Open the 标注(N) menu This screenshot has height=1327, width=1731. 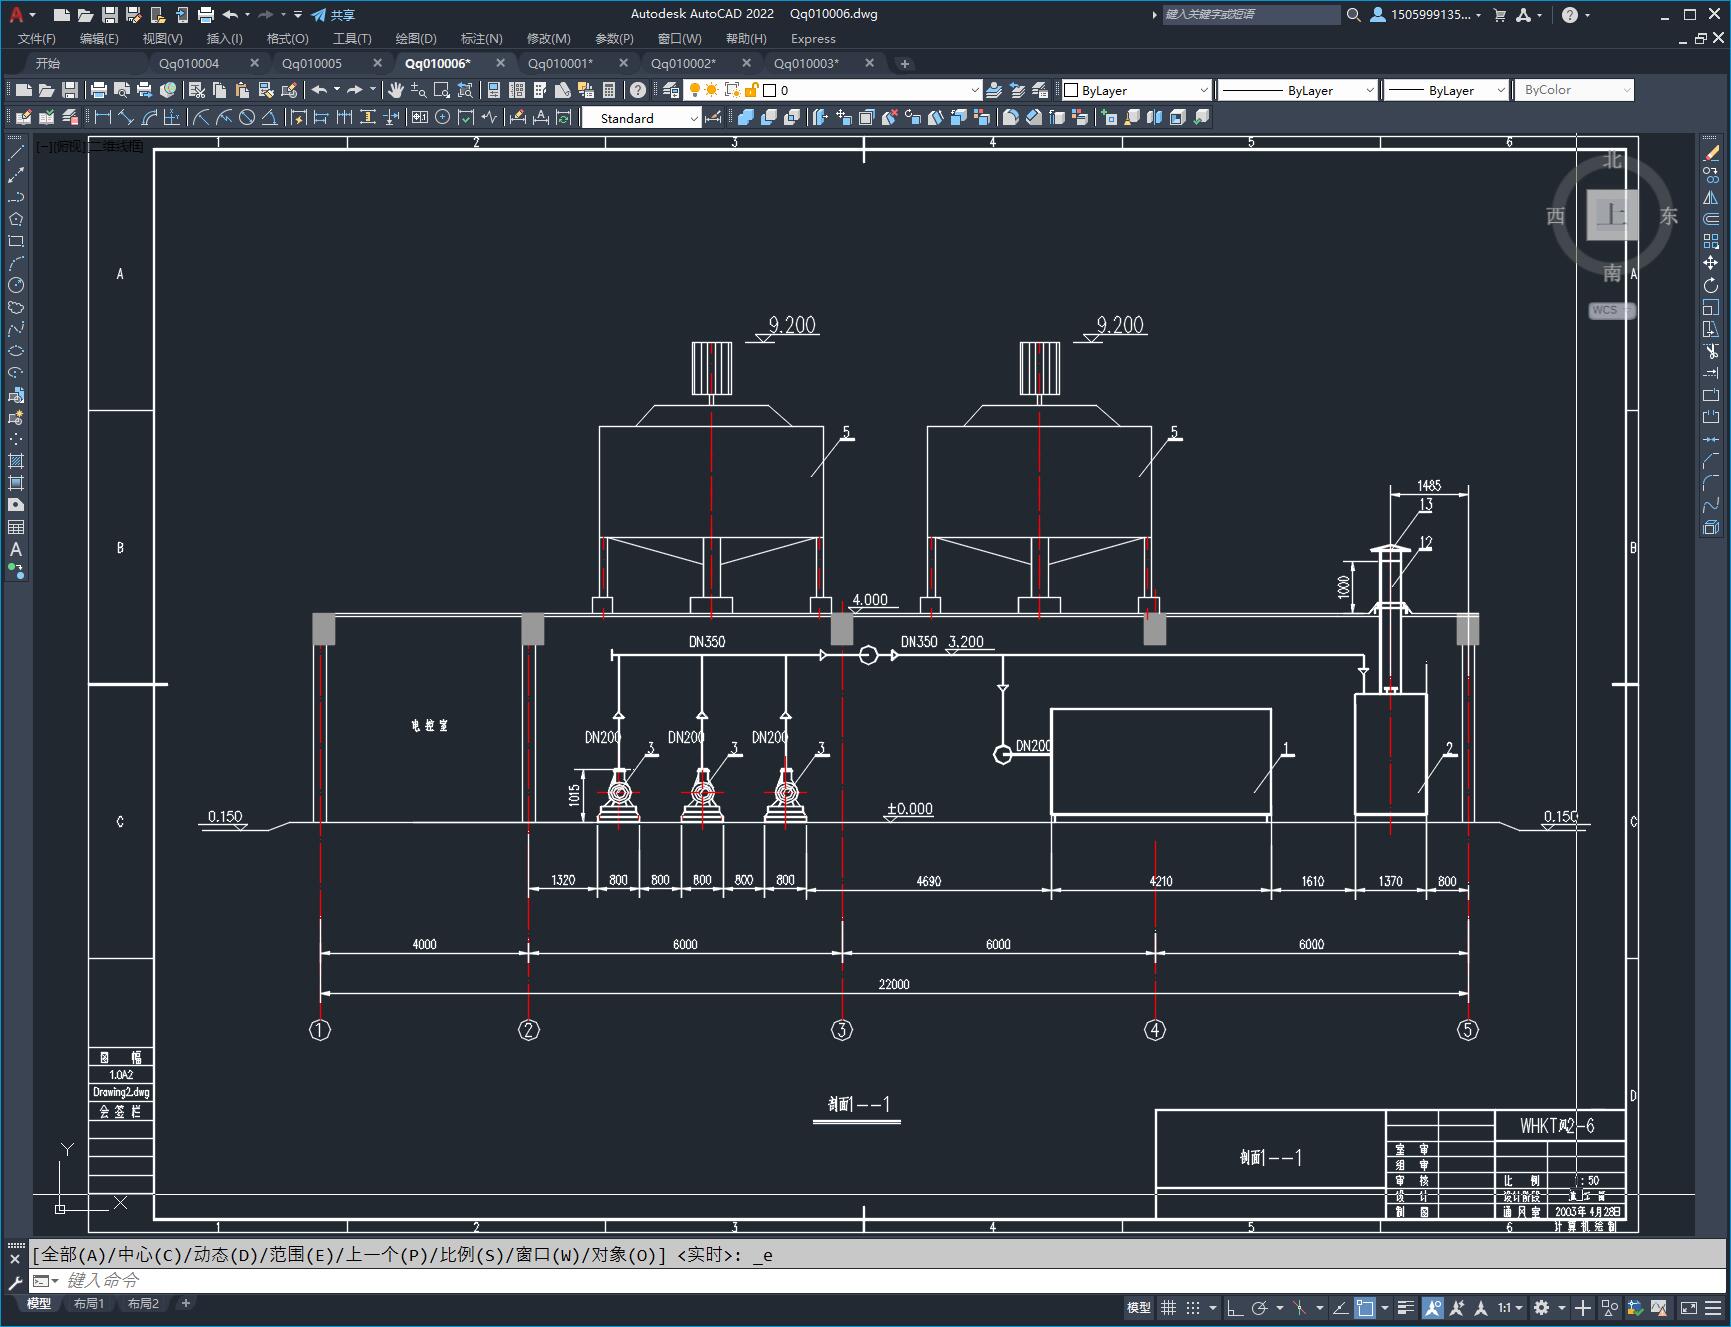click(481, 39)
